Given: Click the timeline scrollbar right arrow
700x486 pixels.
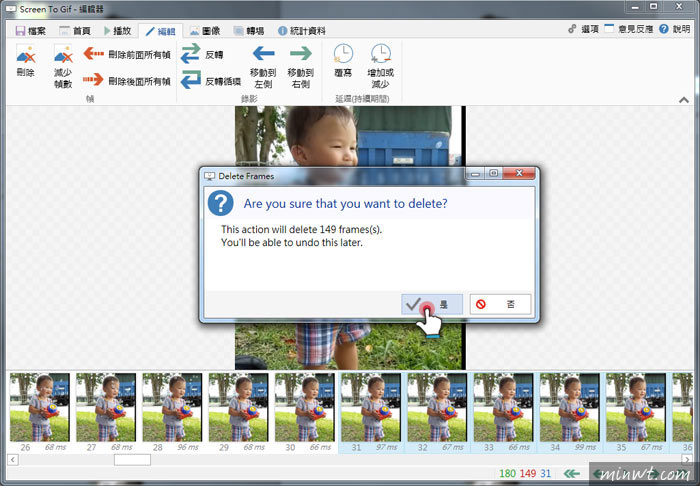Looking at the screenshot, I should click(x=687, y=459).
